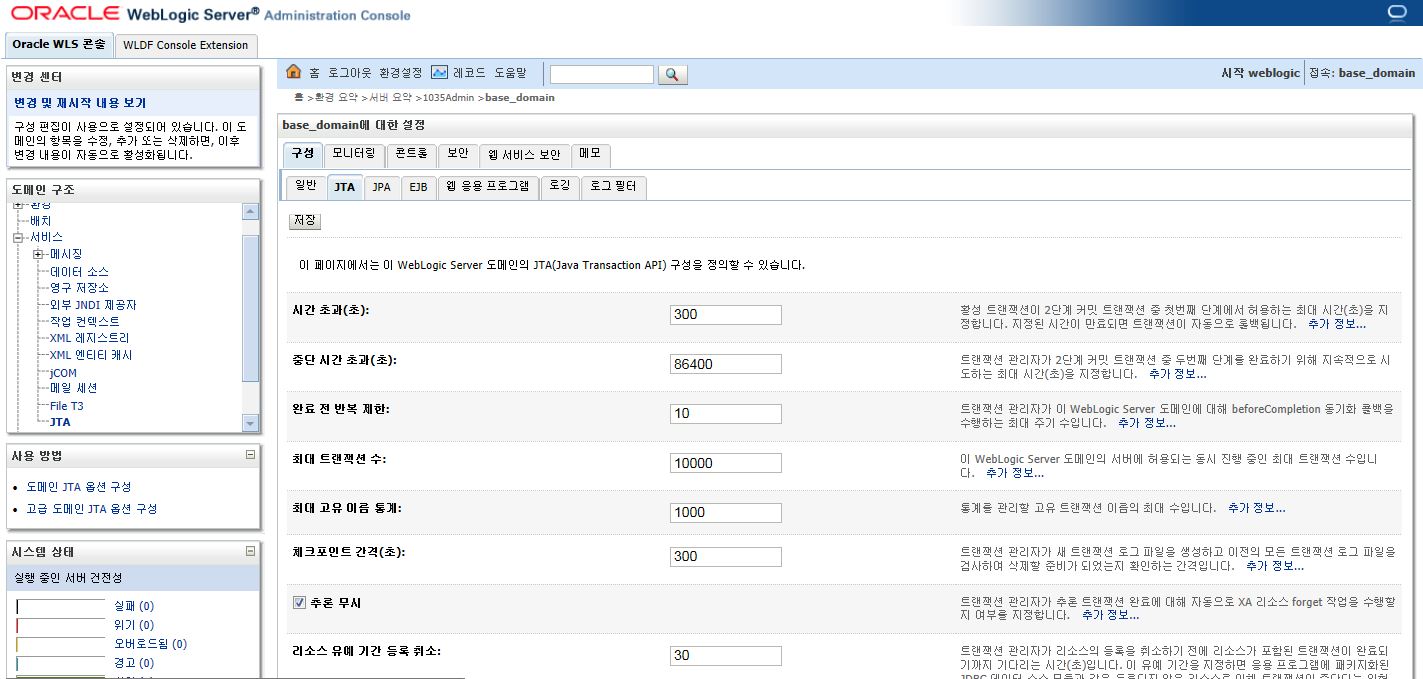The image size is (1423, 679).
Task: Collapse the 시스템 상태 panel
Action: point(250,551)
